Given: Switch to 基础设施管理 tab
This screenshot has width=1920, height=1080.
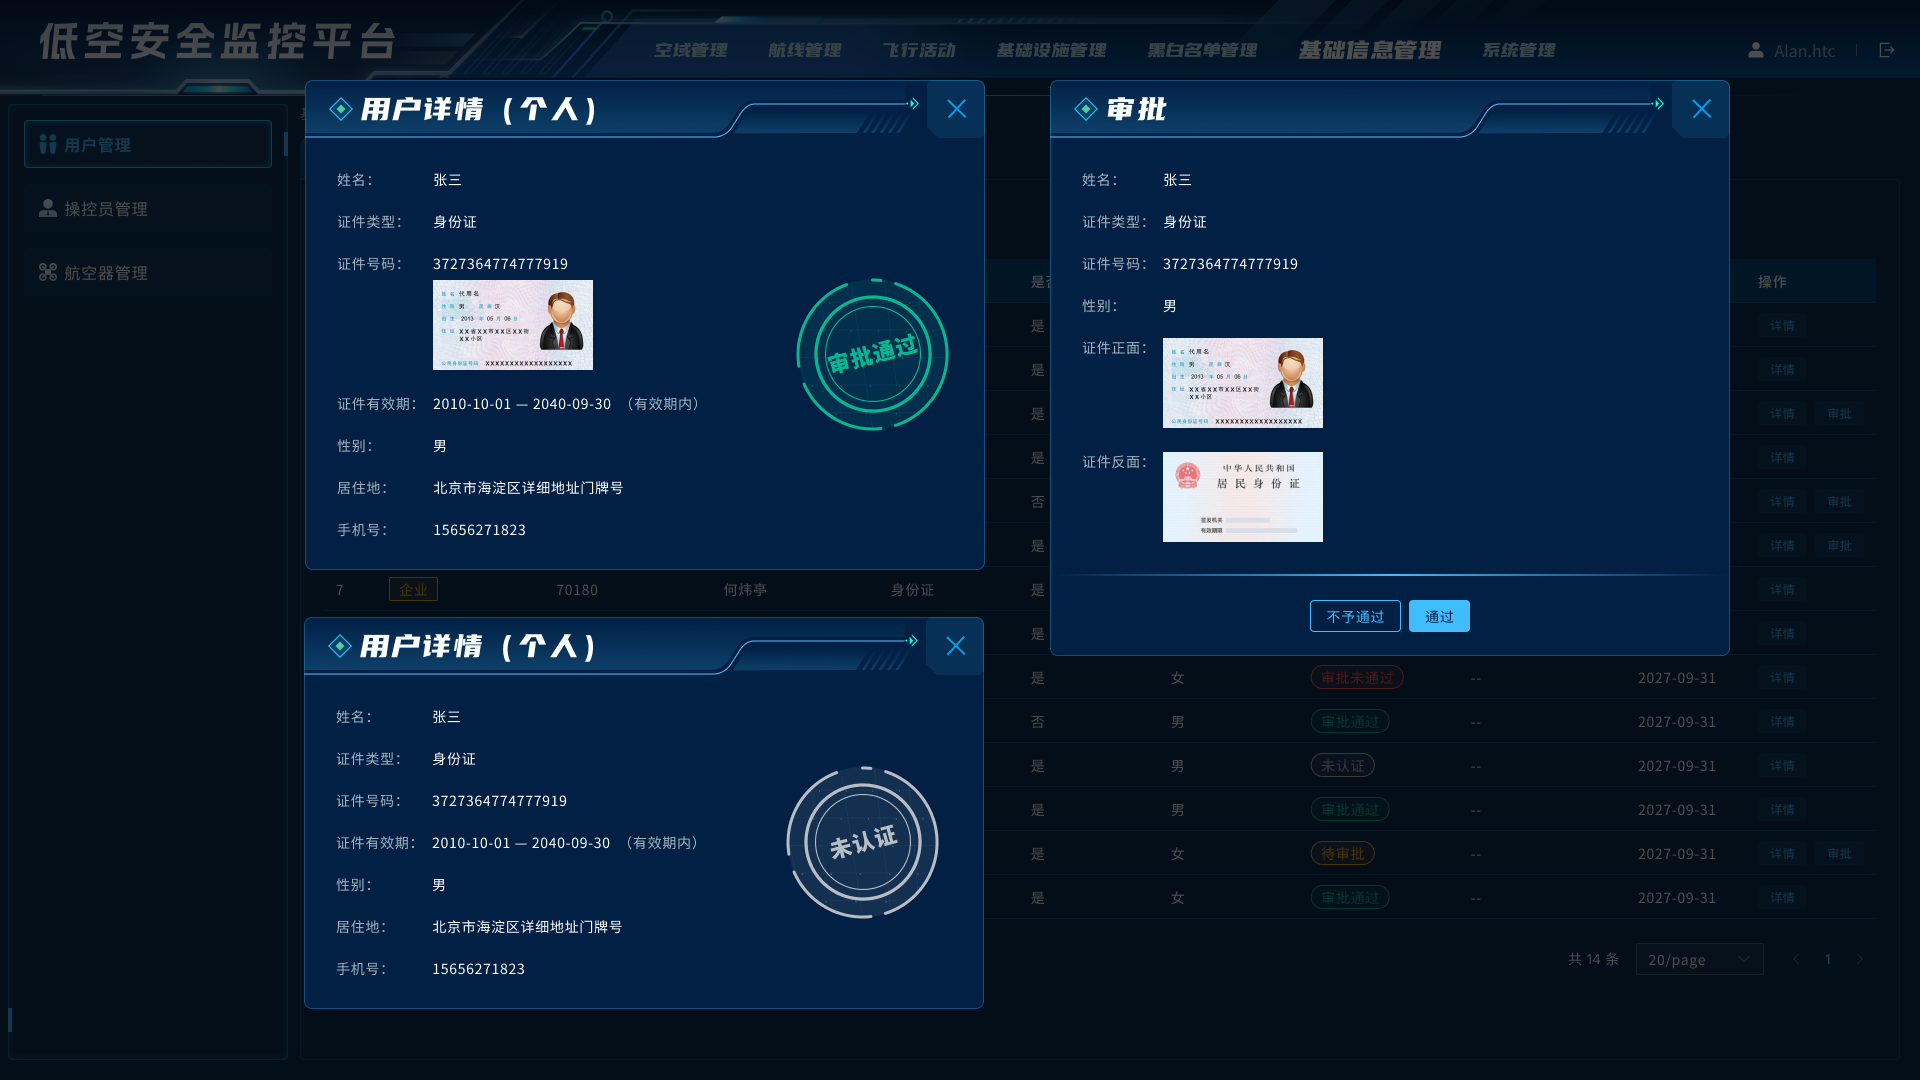Looking at the screenshot, I should (1051, 50).
